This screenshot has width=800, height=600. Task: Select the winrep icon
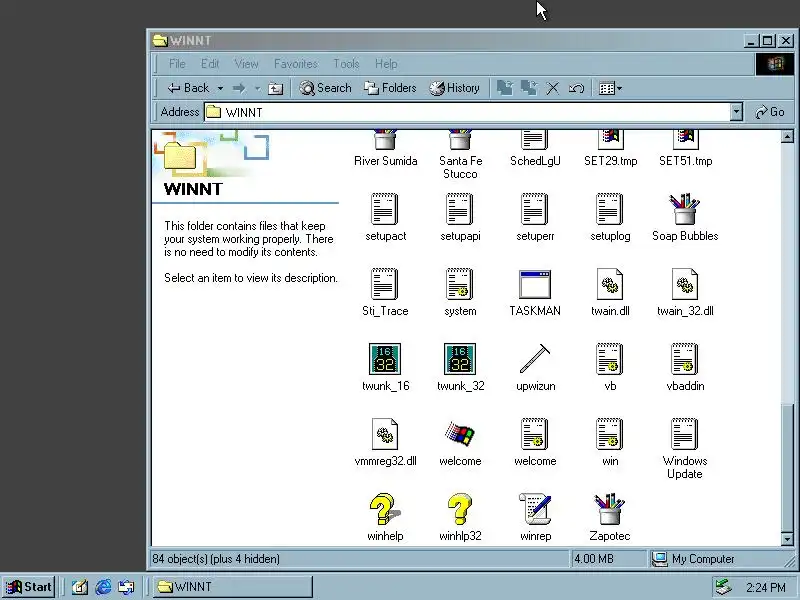[535, 509]
